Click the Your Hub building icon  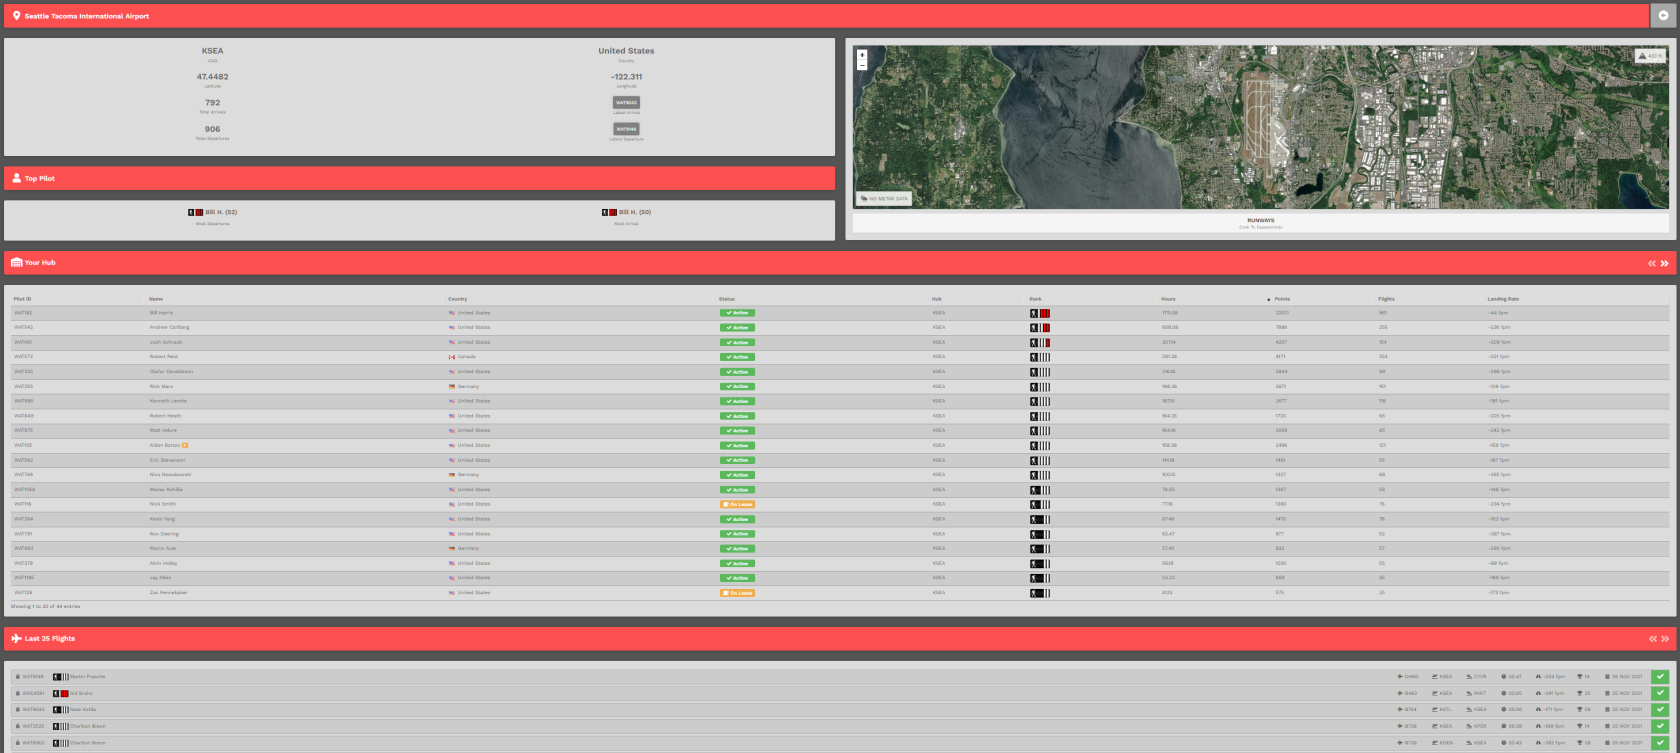16,263
